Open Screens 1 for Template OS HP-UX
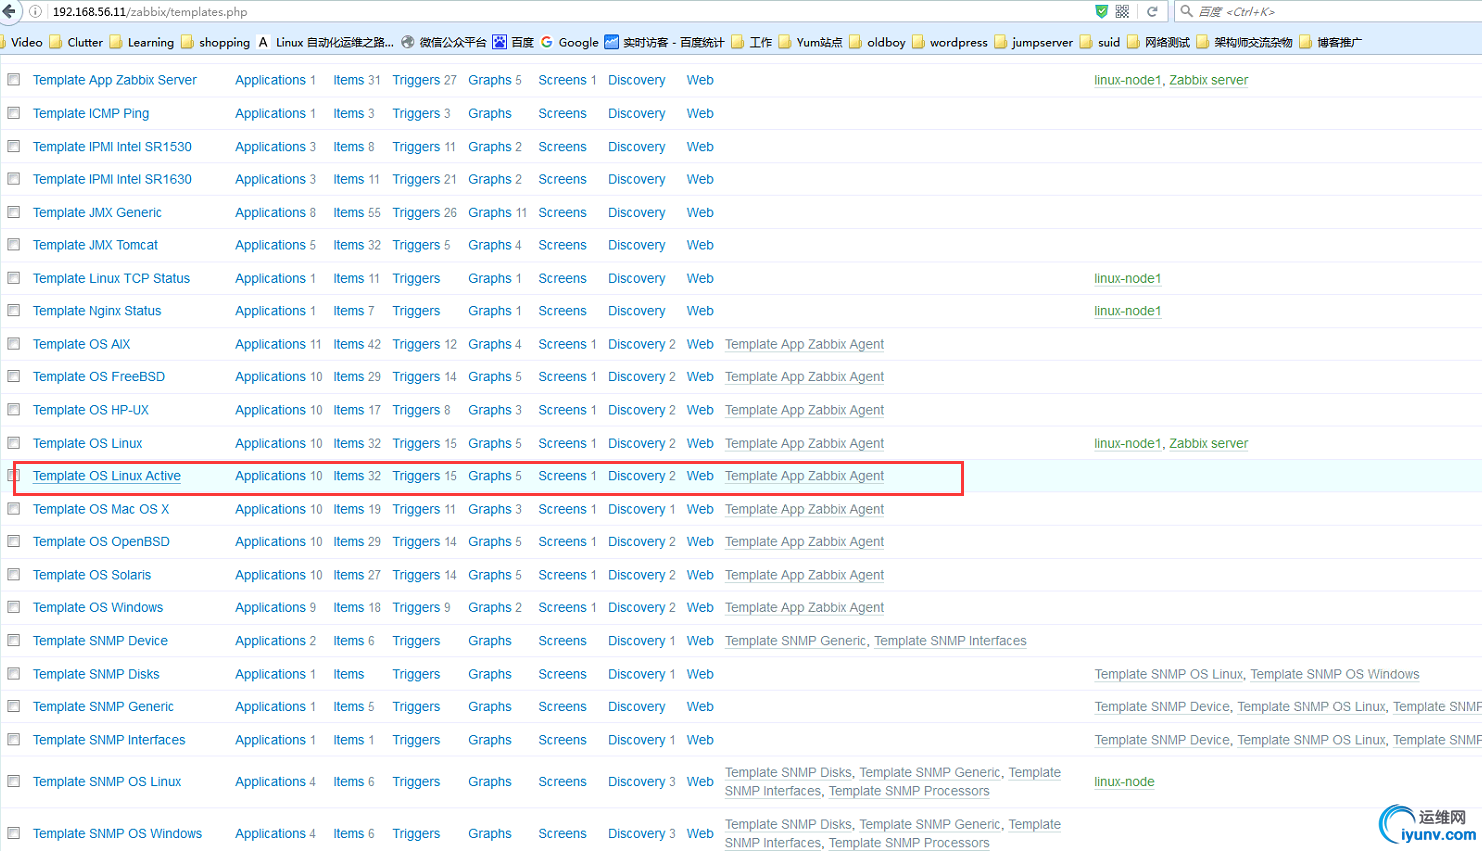Screen dimensions: 1482x851 click(x=567, y=410)
